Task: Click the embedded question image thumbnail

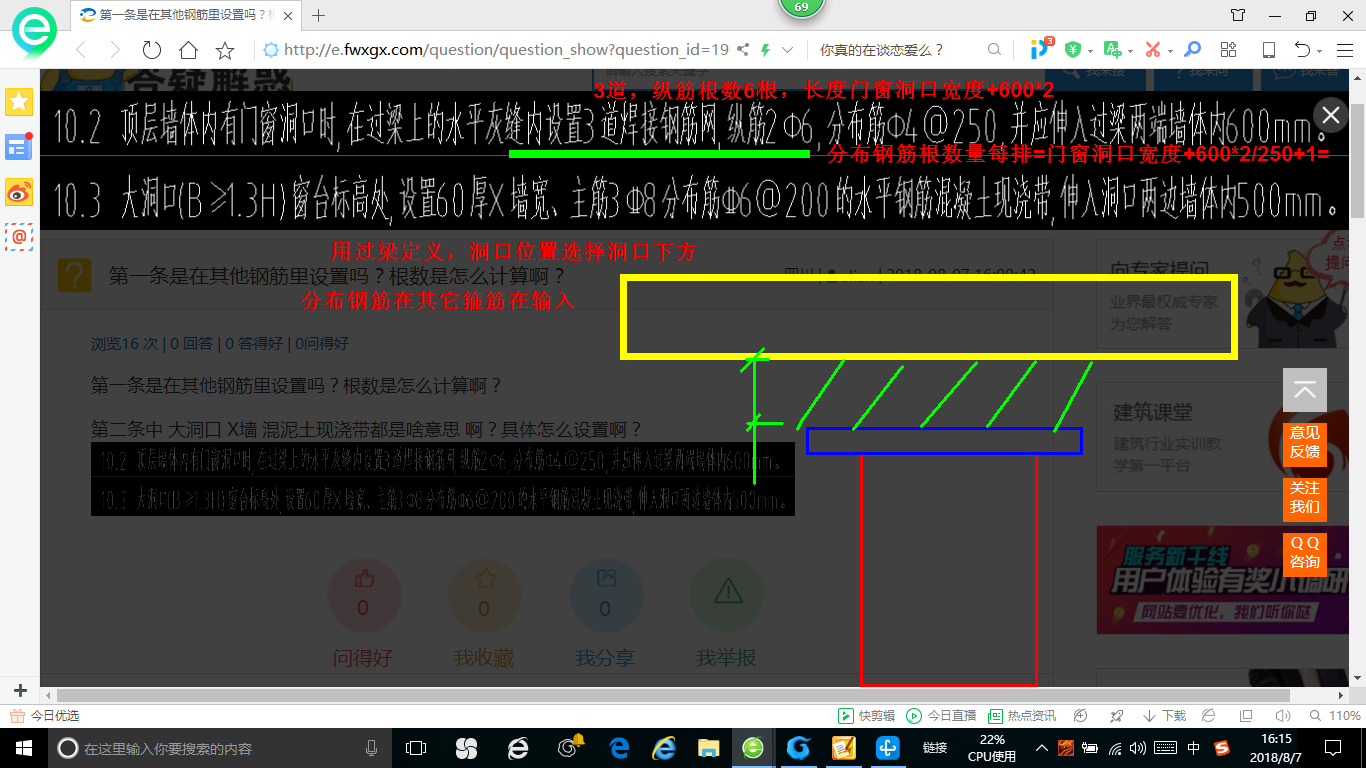Action: click(443, 480)
